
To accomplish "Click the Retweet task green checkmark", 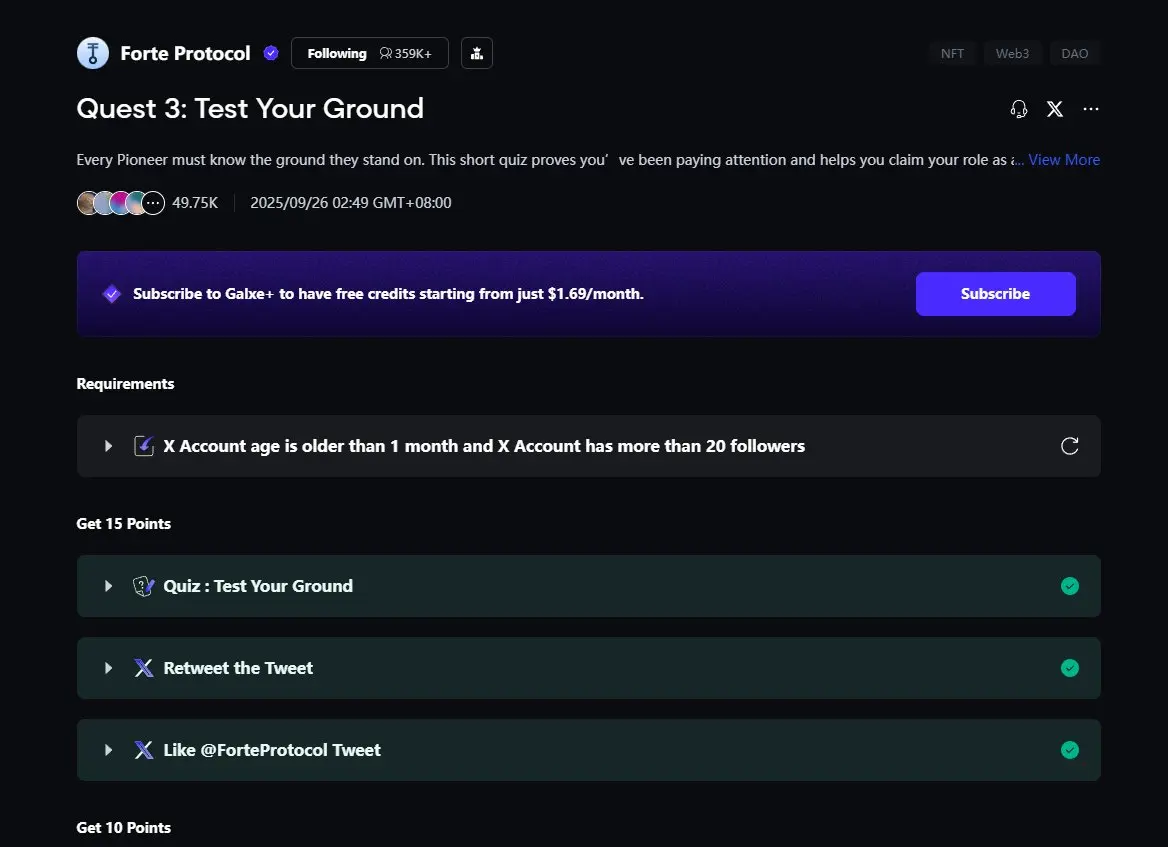I will pos(1070,668).
